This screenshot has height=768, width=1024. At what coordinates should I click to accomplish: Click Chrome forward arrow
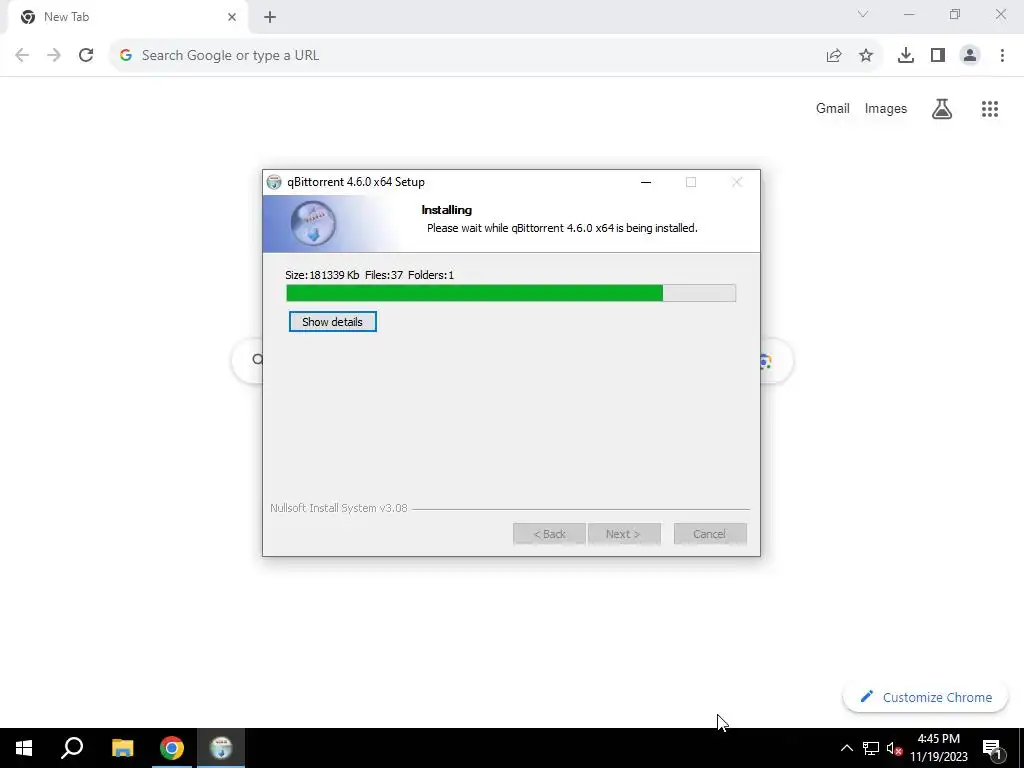pyautogui.click(x=54, y=56)
